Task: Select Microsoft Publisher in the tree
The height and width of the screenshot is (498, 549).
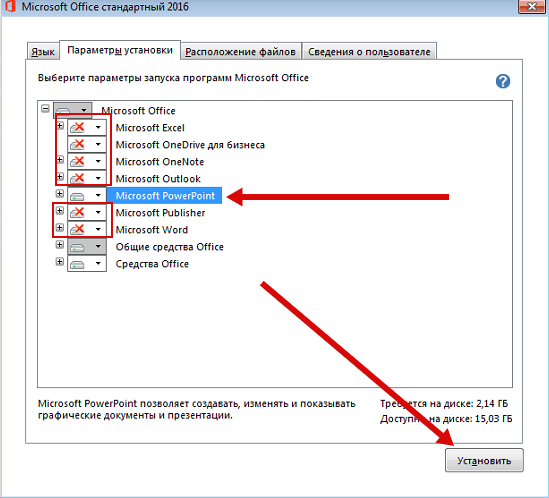Action: click(x=160, y=213)
